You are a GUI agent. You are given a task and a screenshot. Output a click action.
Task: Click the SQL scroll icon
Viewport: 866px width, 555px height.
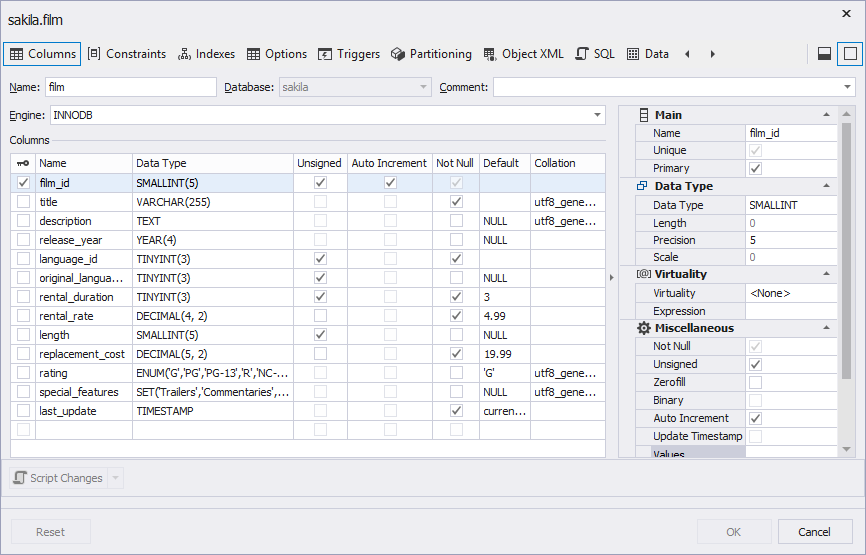coord(582,54)
